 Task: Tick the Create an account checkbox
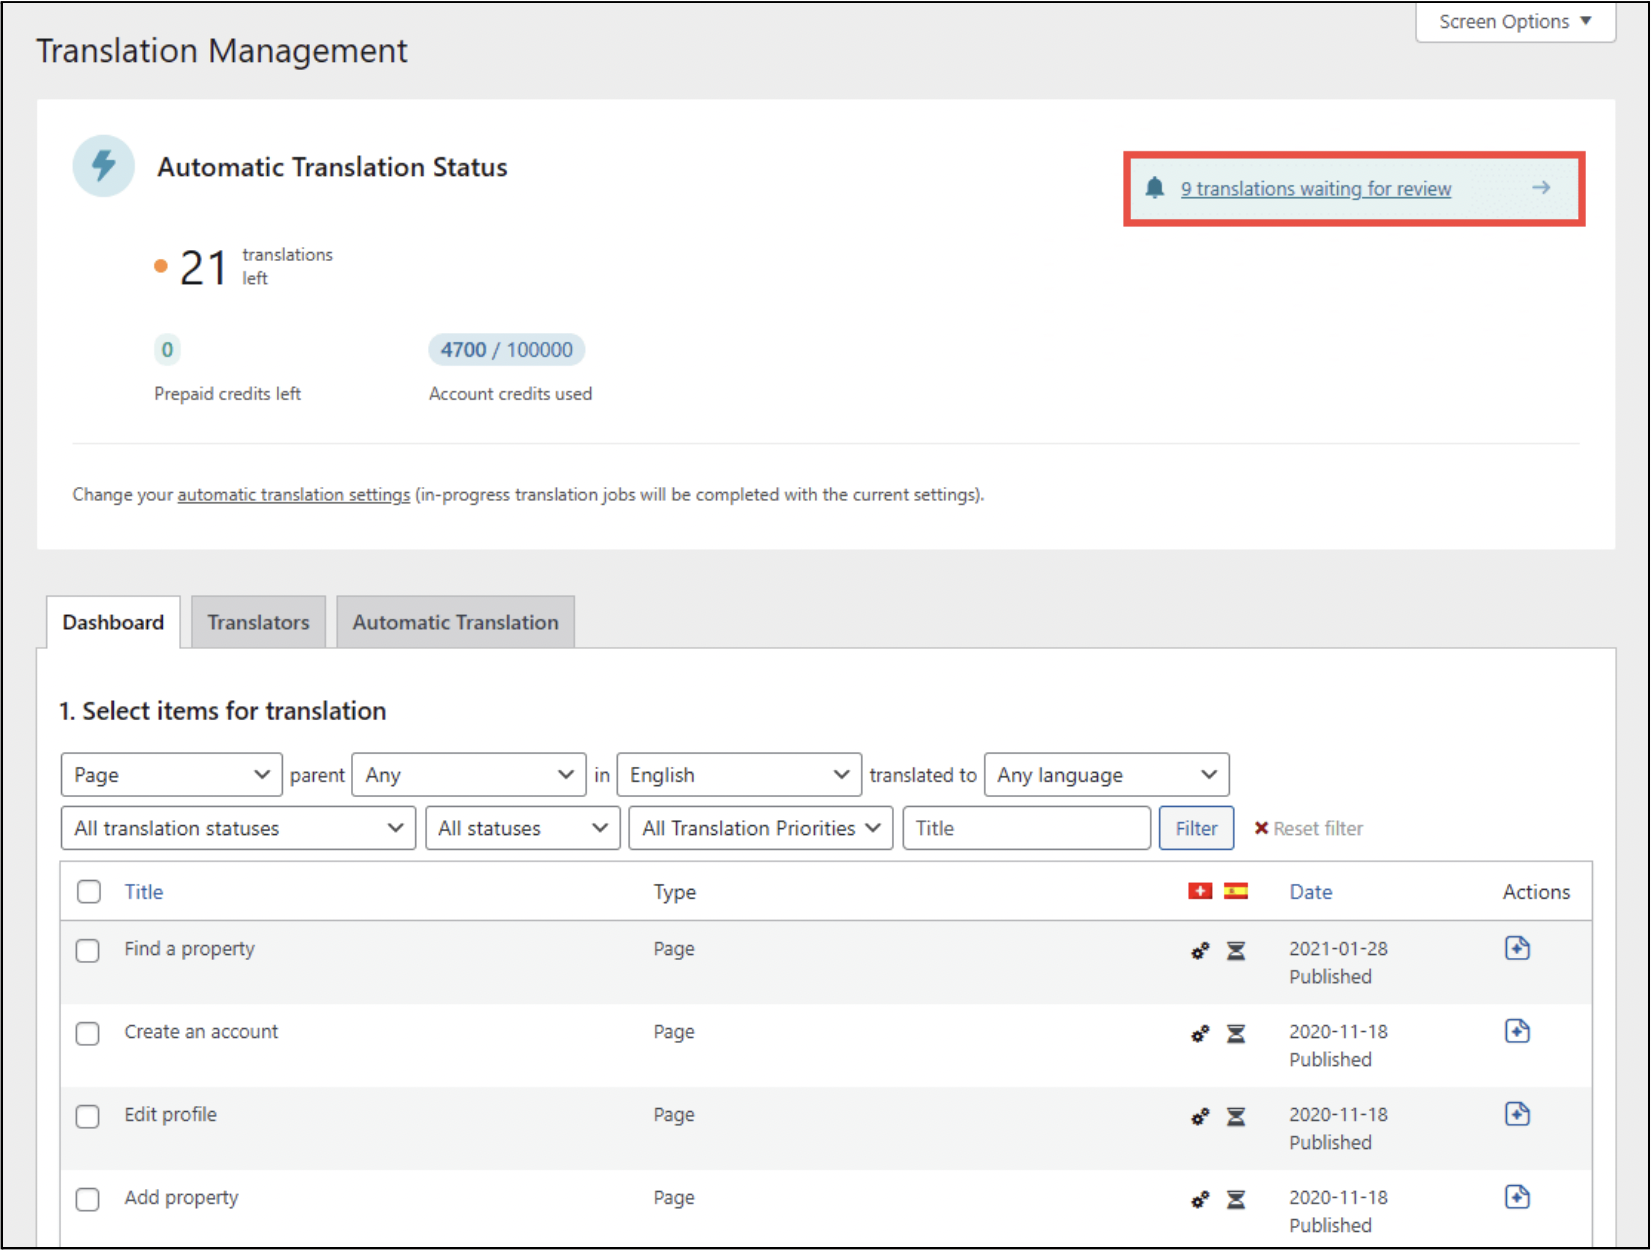click(x=88, y=1033)
